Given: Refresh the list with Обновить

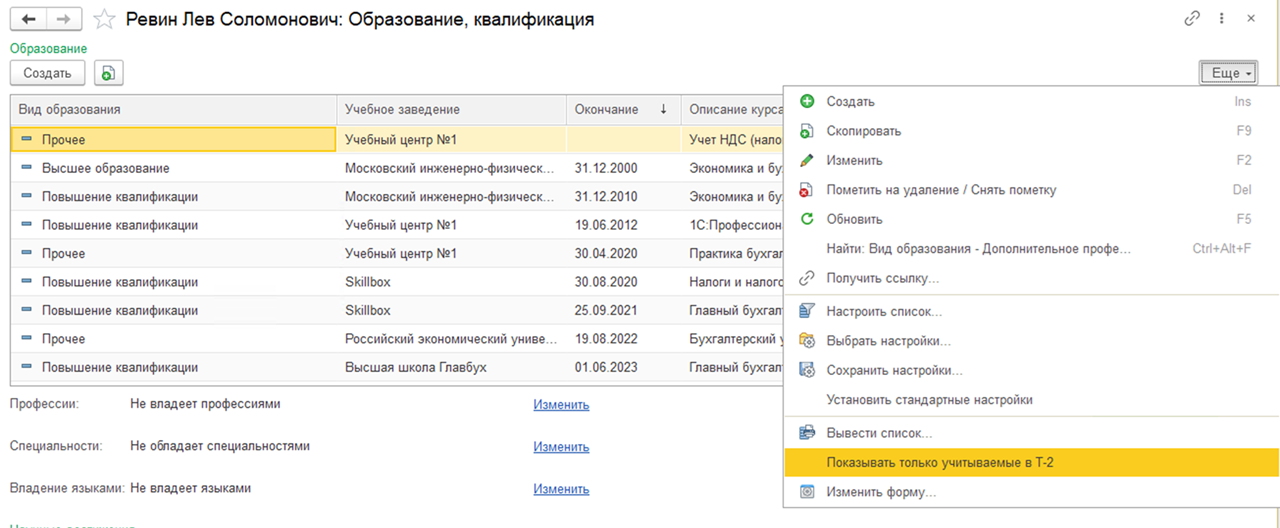Looking at the screenshot, I should [x=854, y=219].
